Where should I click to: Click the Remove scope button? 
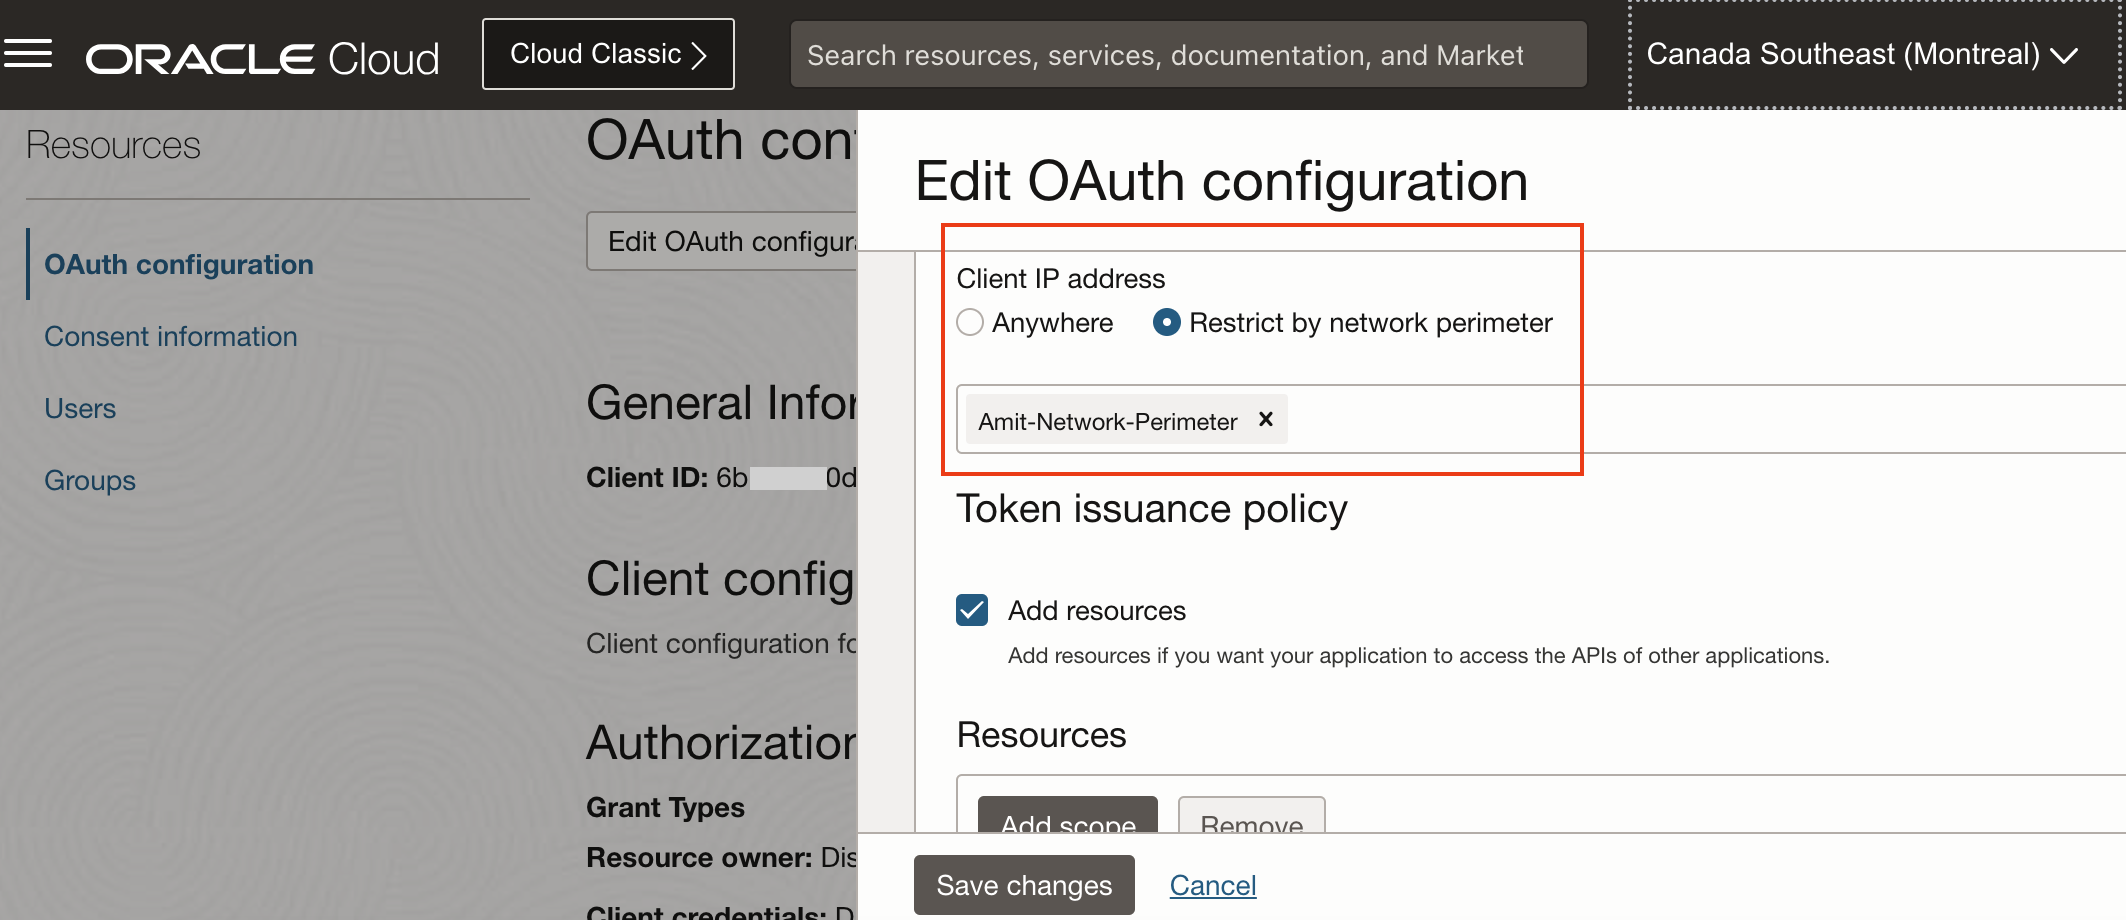(x=1251, y=816)
